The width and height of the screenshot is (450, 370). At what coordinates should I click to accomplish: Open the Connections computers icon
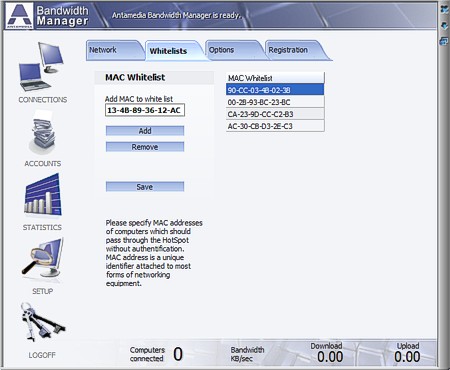point(42,67)
